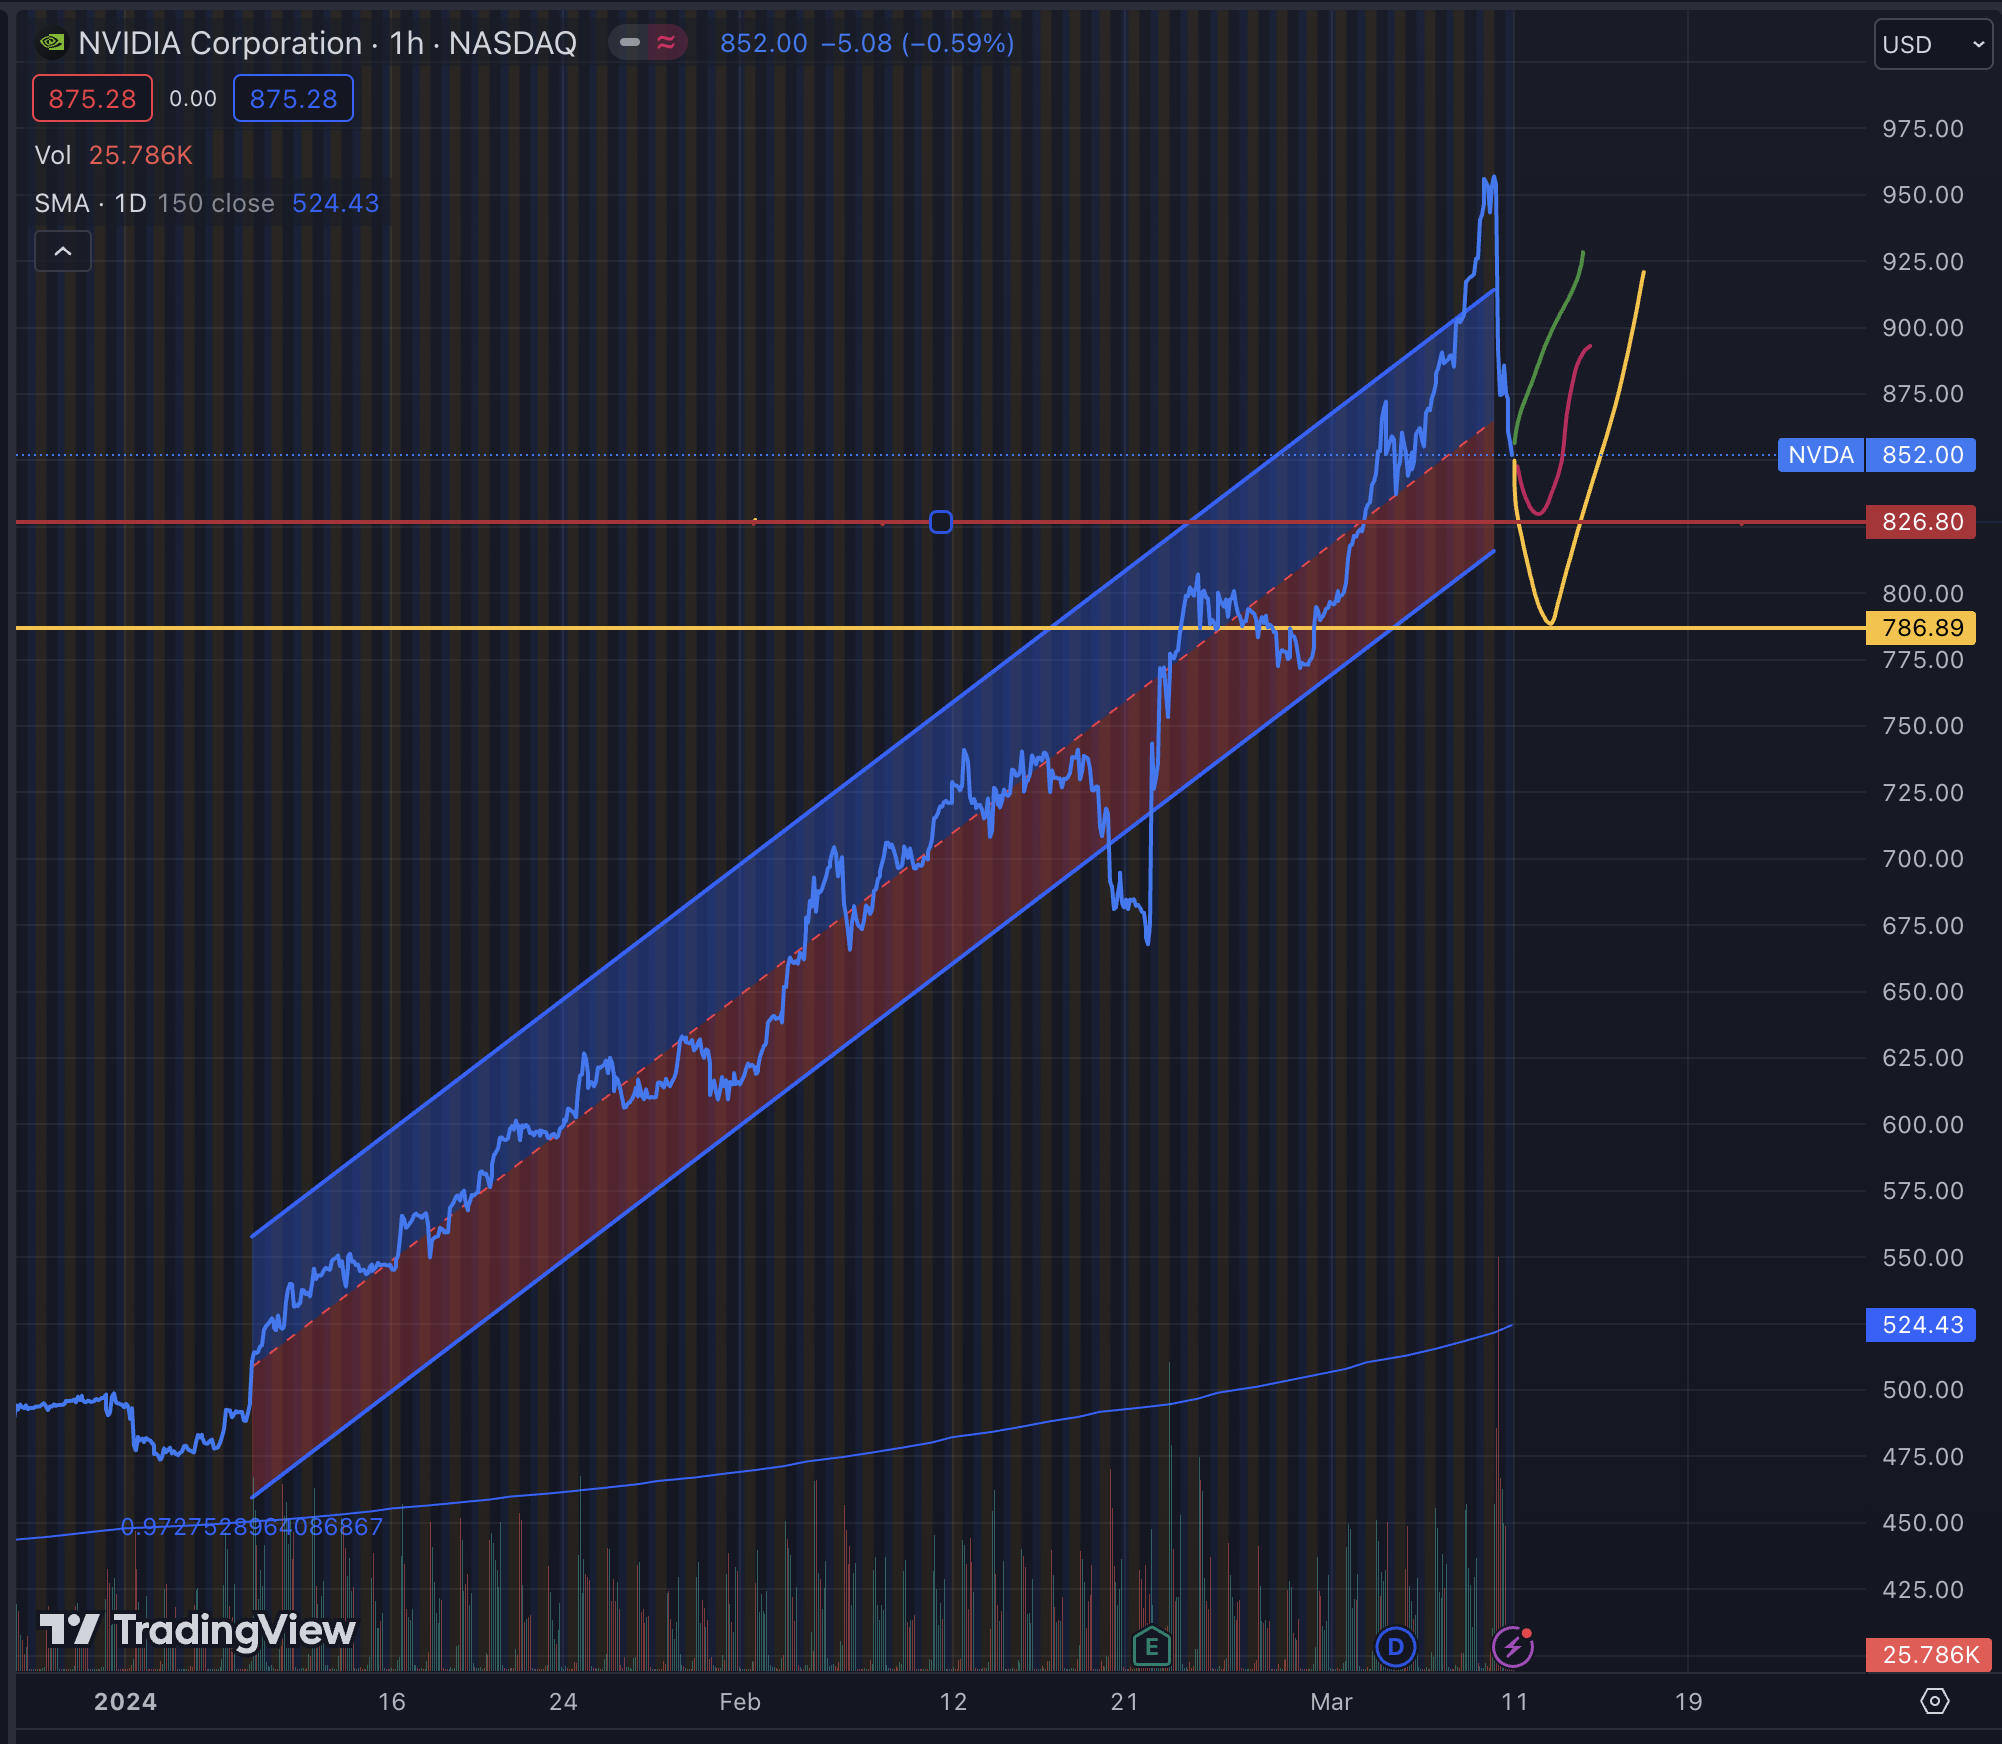Click the SMA 1D 150 close indicator legend
The image size is (2002, 1744).
point(154,203)
